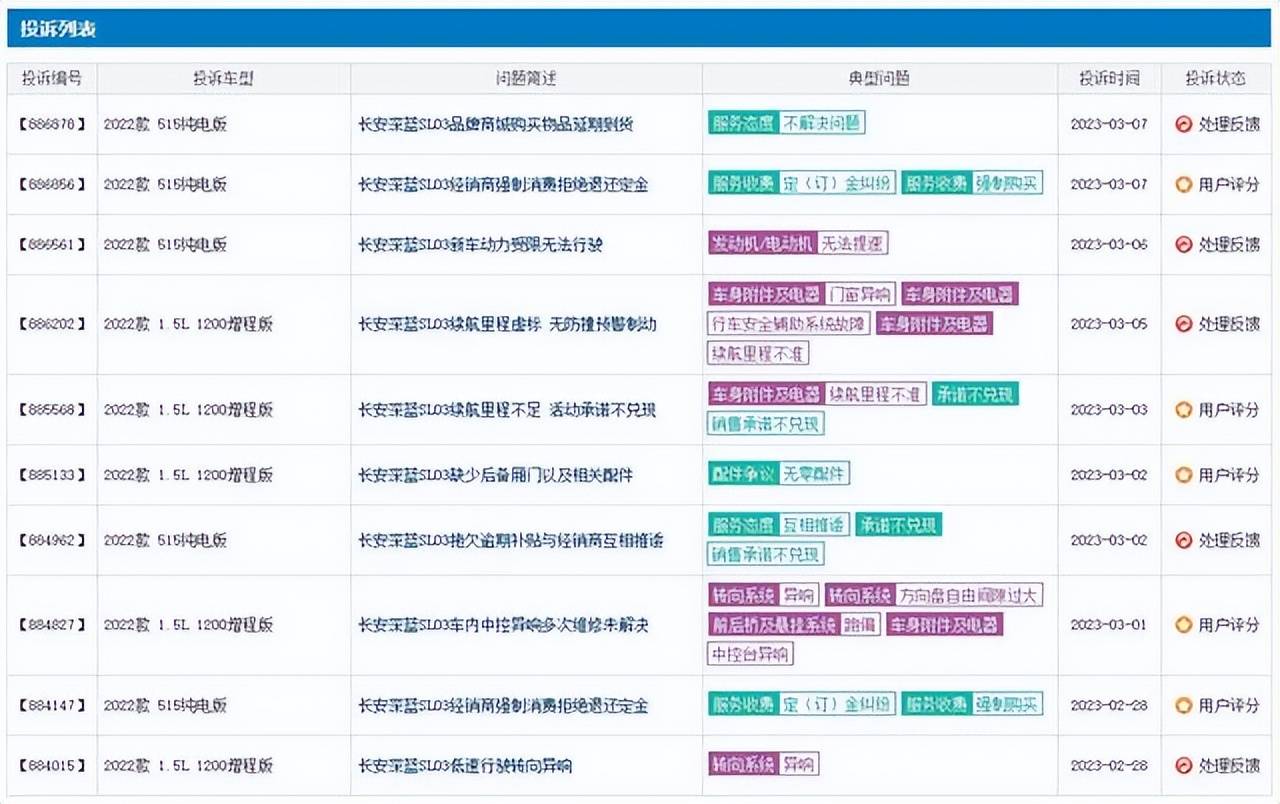Viewport: 1280px width, 804px height.
Task: Click the 2022款 515纯电版 model in row 884962
Action: (x=165, y=540)
